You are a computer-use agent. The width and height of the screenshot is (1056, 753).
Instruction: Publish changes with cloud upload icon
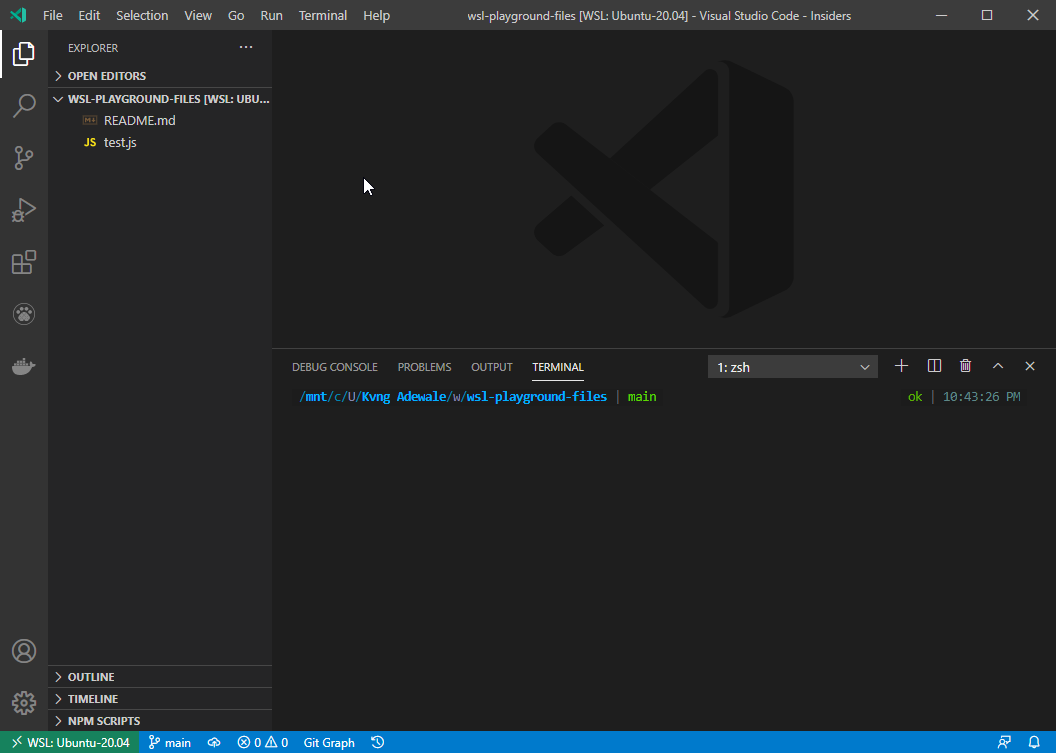pyautogui.click(x=214, y=742)
